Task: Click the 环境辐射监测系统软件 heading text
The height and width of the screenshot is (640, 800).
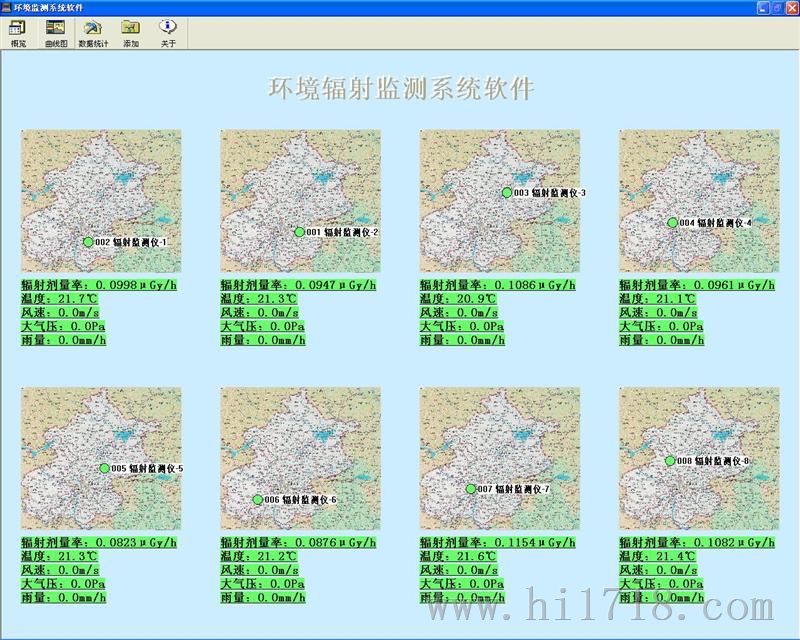Action: pos(401,88)
